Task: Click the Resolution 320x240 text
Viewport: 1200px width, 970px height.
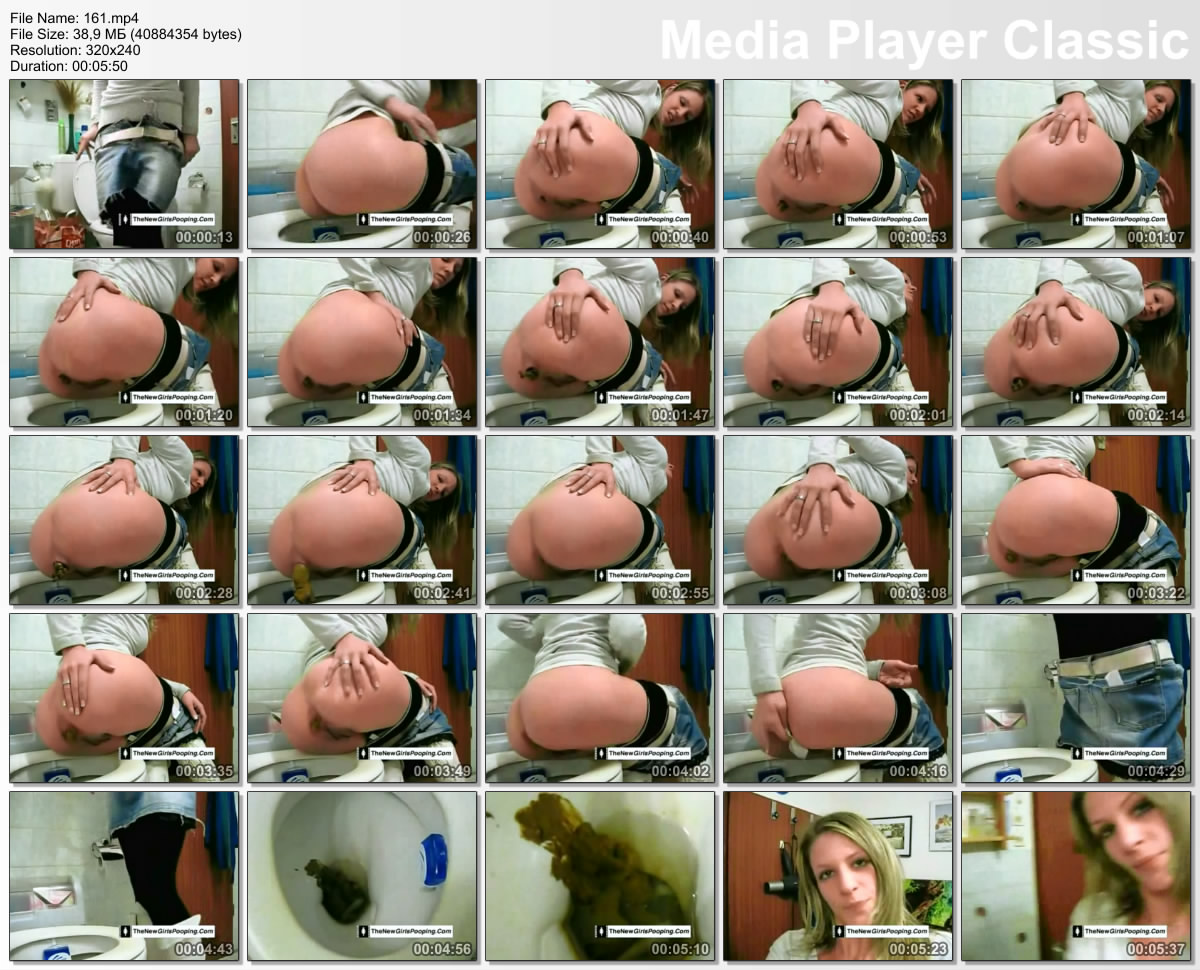Action: click(x=74, y=50)
